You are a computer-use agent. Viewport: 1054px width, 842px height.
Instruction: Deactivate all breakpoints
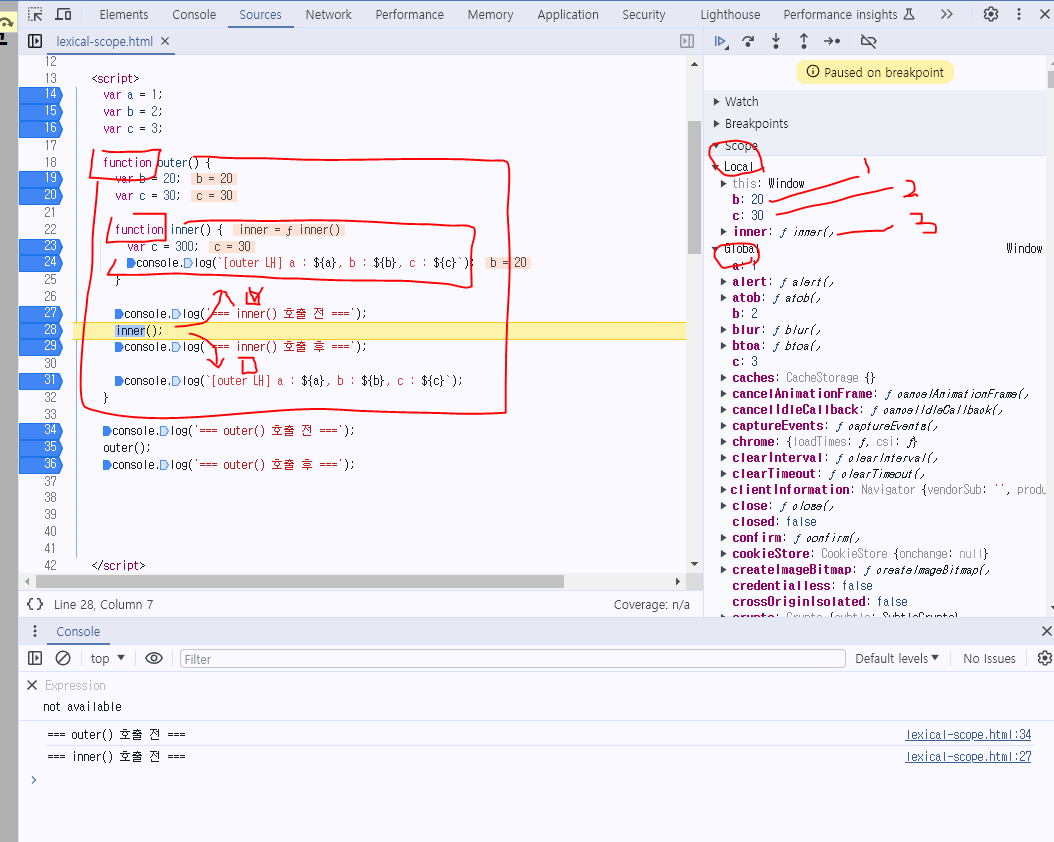click(x=868, y=42)
